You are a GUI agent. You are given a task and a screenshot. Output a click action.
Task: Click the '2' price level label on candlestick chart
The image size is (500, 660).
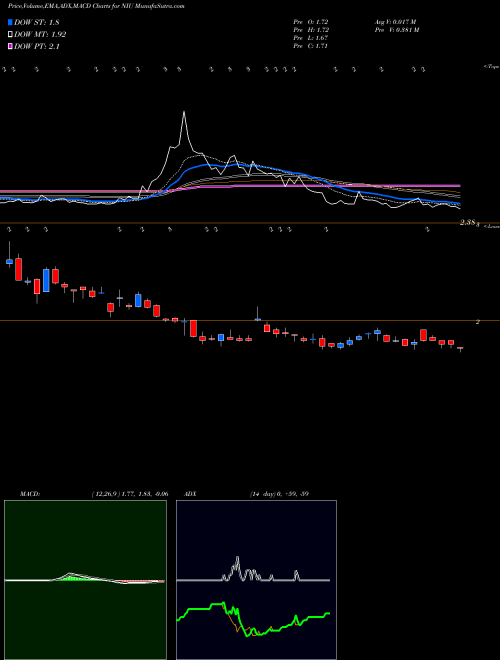coord(478,322)
